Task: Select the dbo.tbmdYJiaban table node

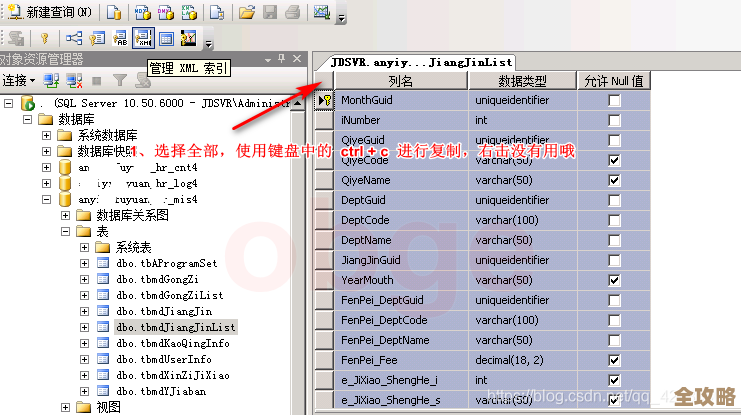Action: pyautogui.click(x=161, y=391)
